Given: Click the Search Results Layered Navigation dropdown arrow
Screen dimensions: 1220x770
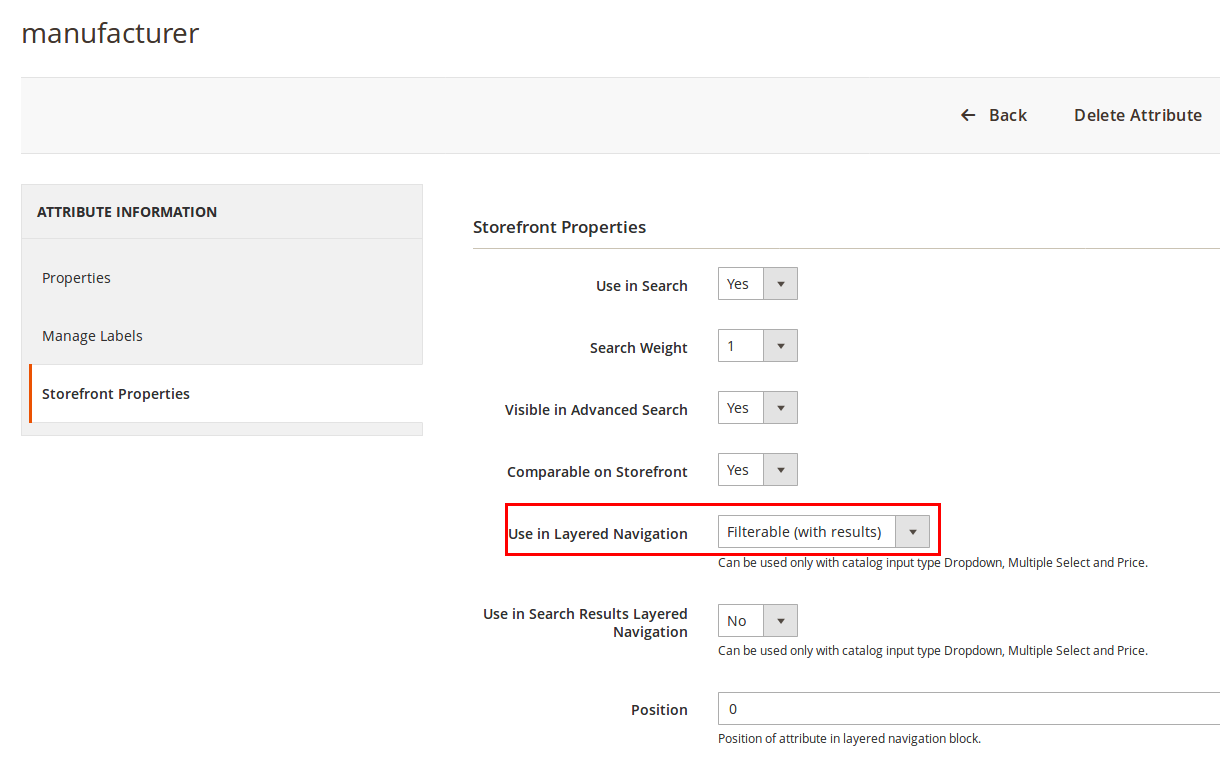Looking at the screenshot, I should 780,621.
